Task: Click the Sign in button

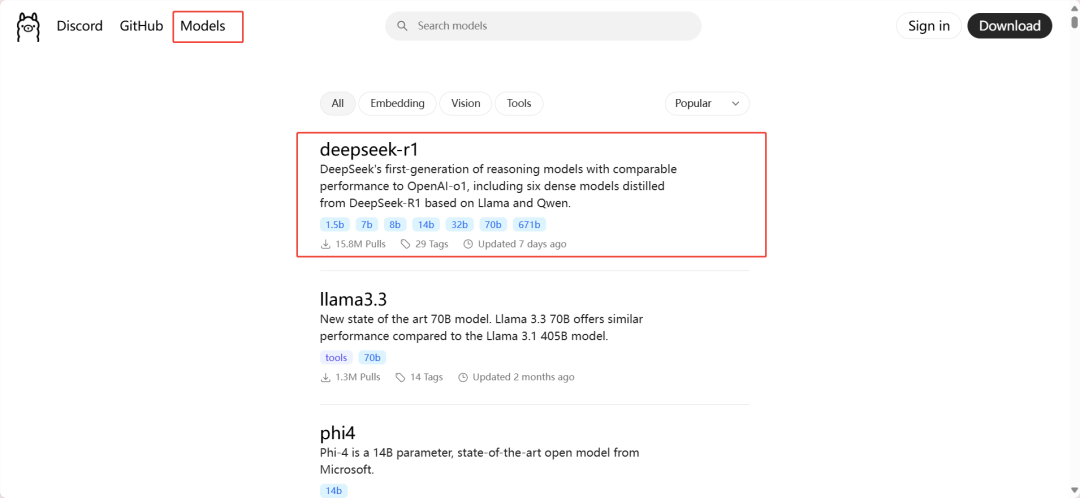Action: (x=929, y=26)
